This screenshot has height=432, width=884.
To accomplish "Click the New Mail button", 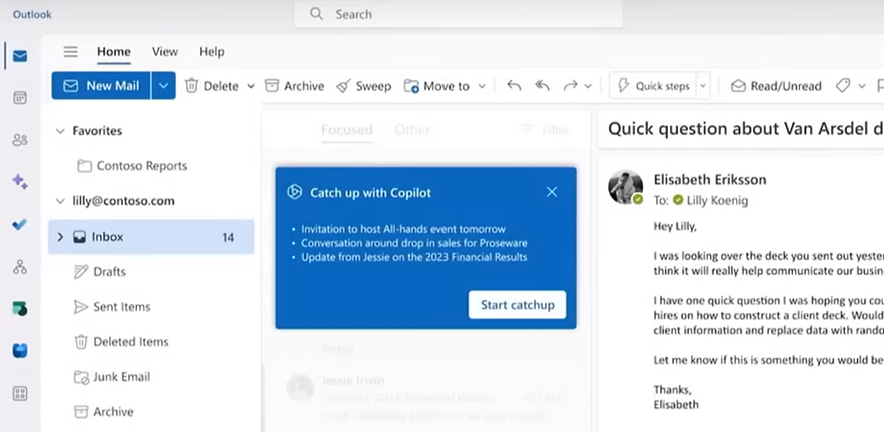I will pos(101,86).
